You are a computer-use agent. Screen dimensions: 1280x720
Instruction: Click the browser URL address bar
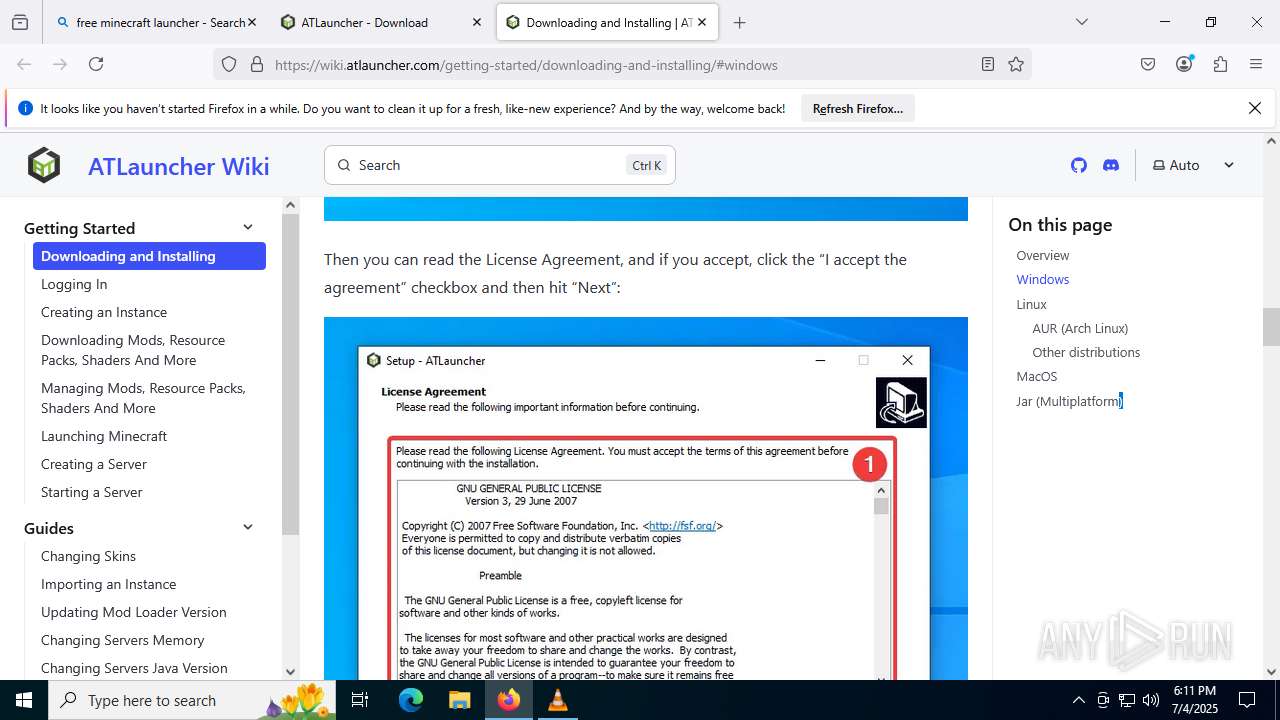[620, 64]
